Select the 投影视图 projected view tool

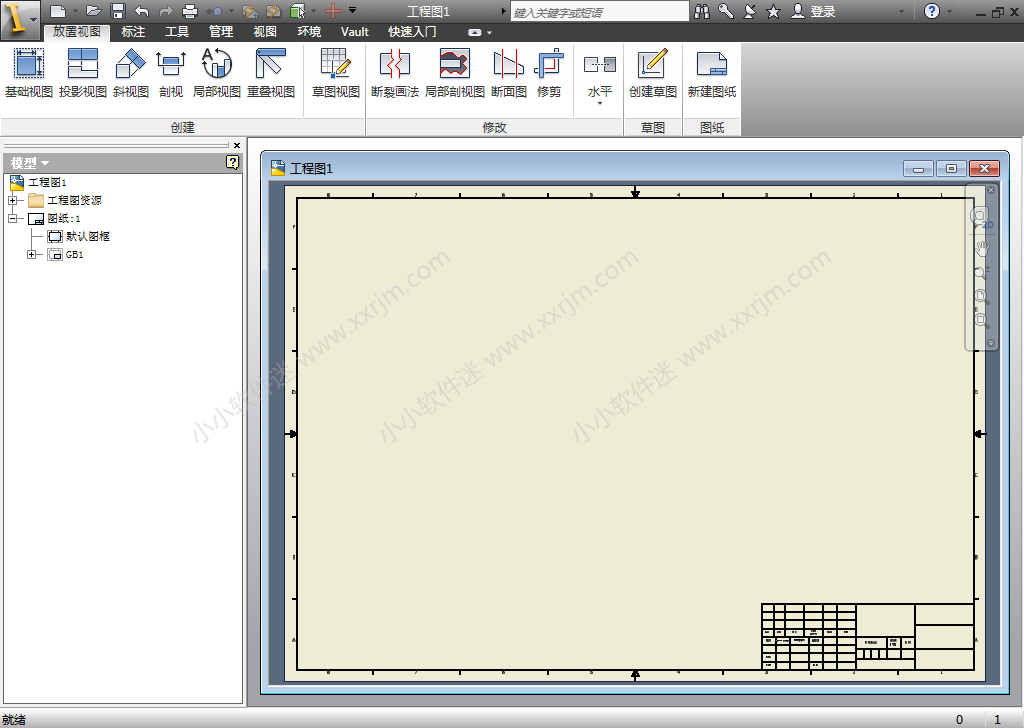pos(82,73)
